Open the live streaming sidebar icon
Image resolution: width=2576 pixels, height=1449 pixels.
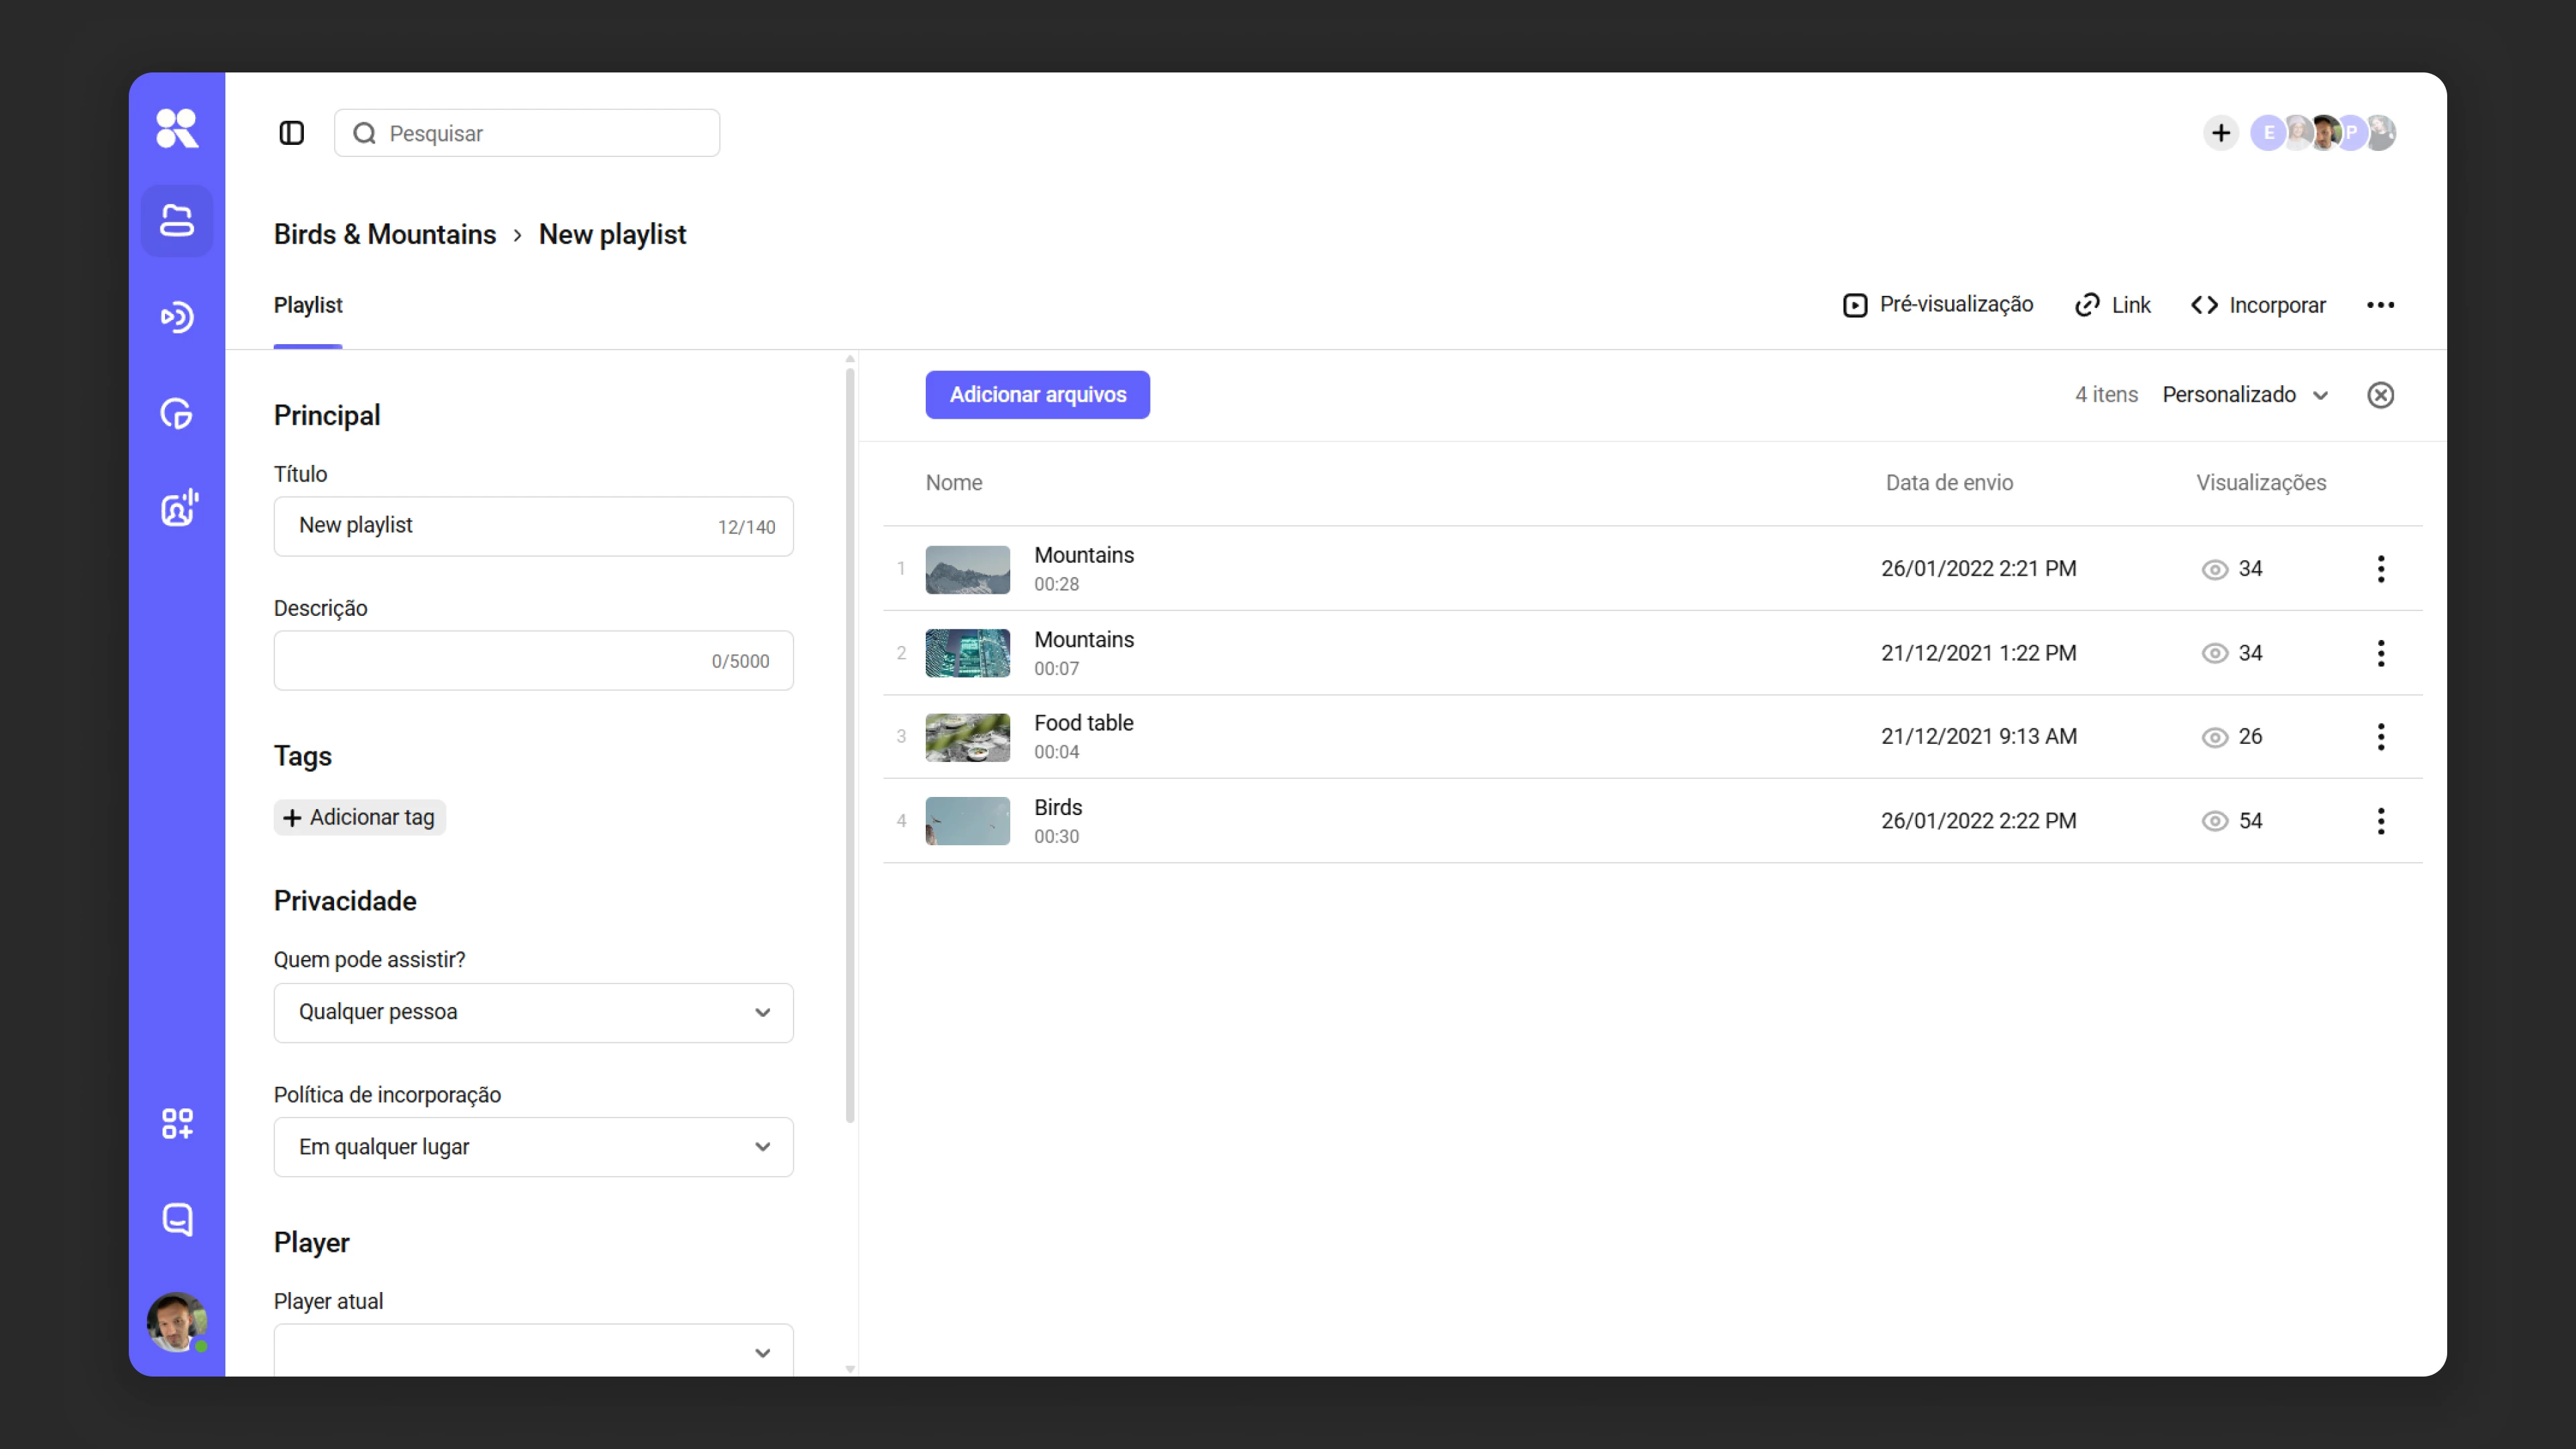tap(177, 317)
